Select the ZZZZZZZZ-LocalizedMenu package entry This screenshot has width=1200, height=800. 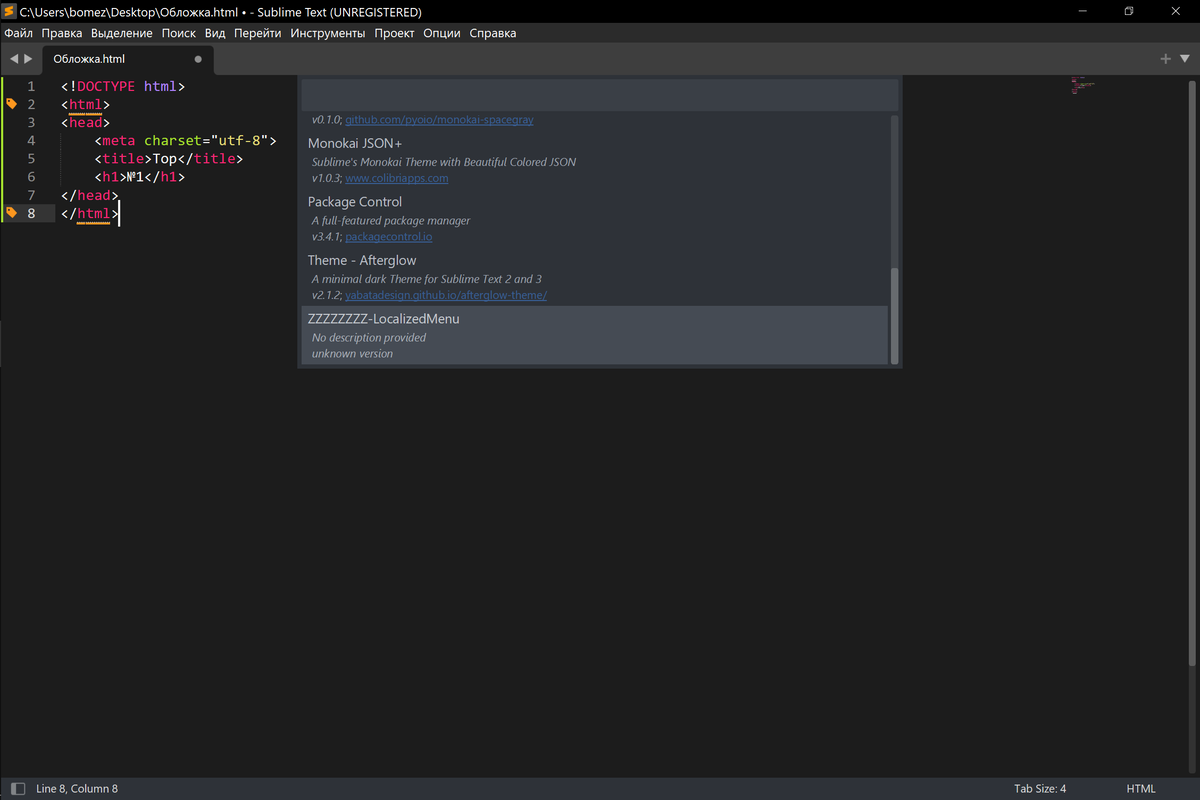point(595,335)
